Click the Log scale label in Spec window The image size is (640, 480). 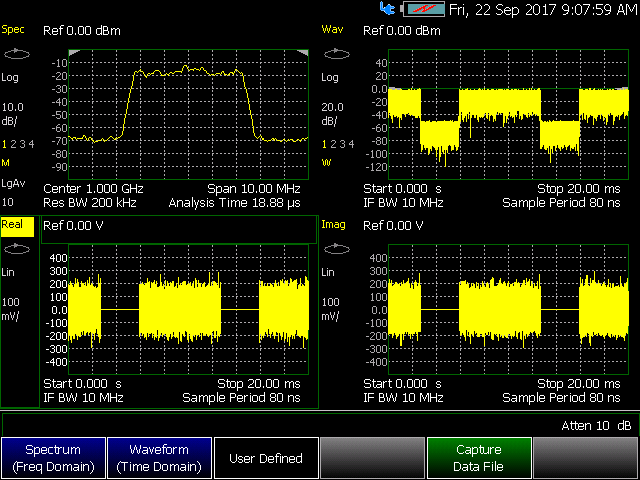pyautogui.click(x=10, y=78)
